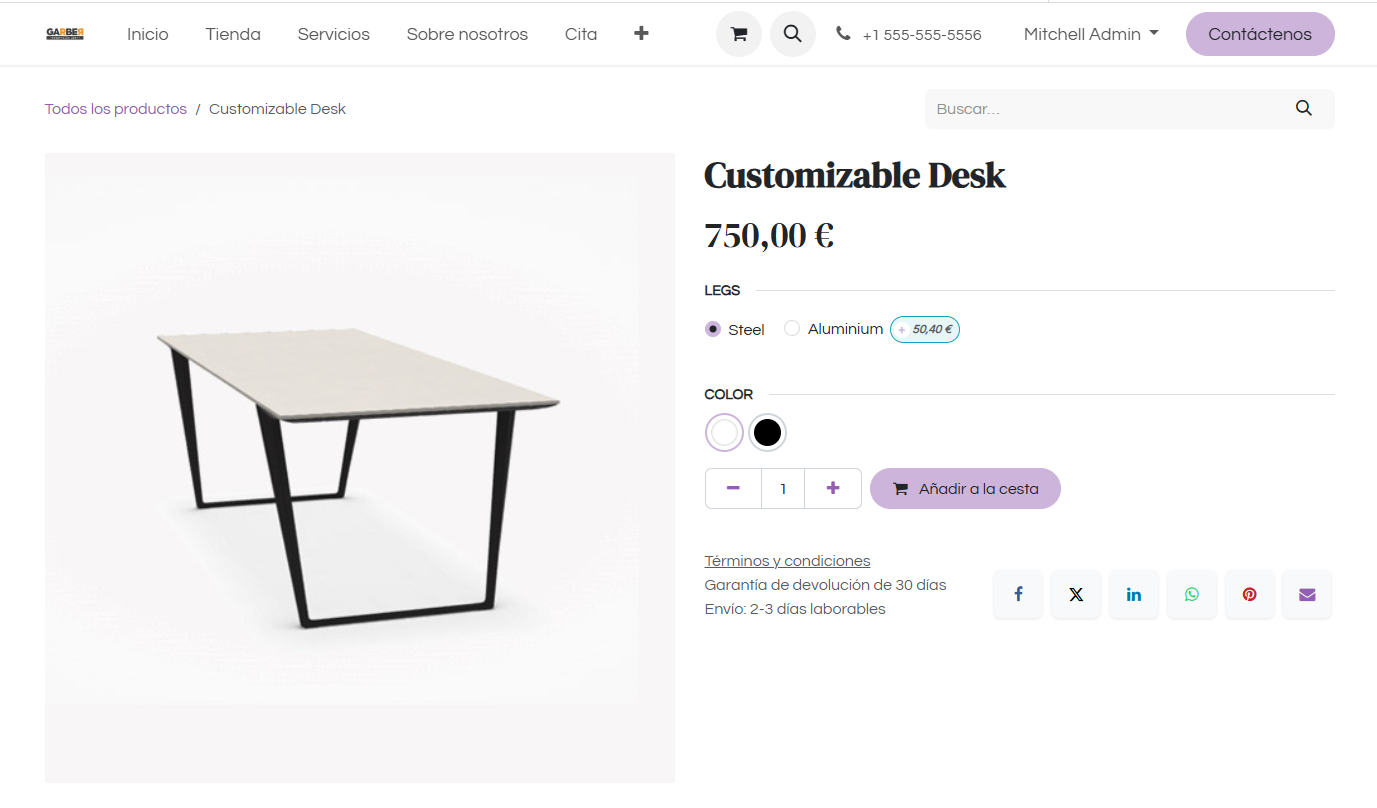1377x808 pixels.
Task: Click Añadir a la cesta
Action: click(964, 488)
